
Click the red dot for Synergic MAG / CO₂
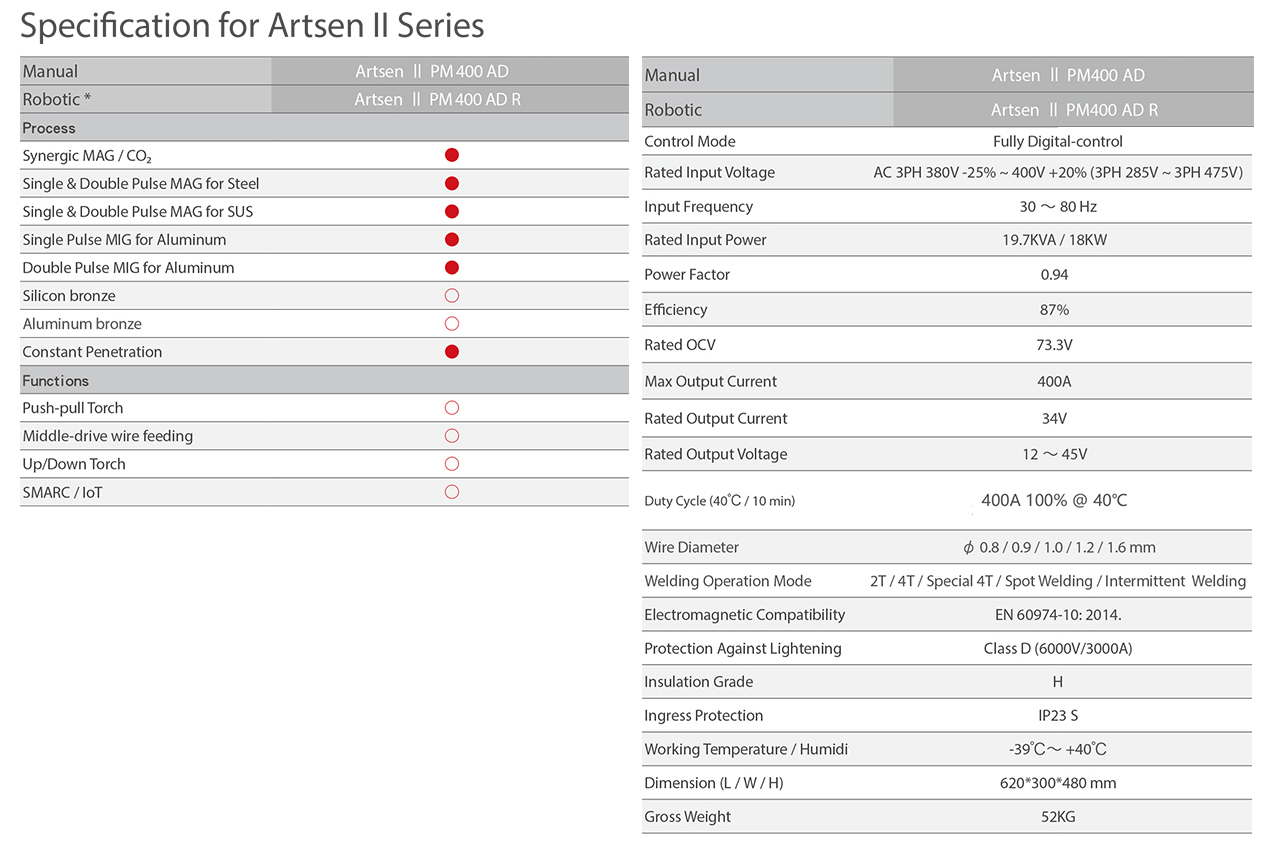(451, 155)
